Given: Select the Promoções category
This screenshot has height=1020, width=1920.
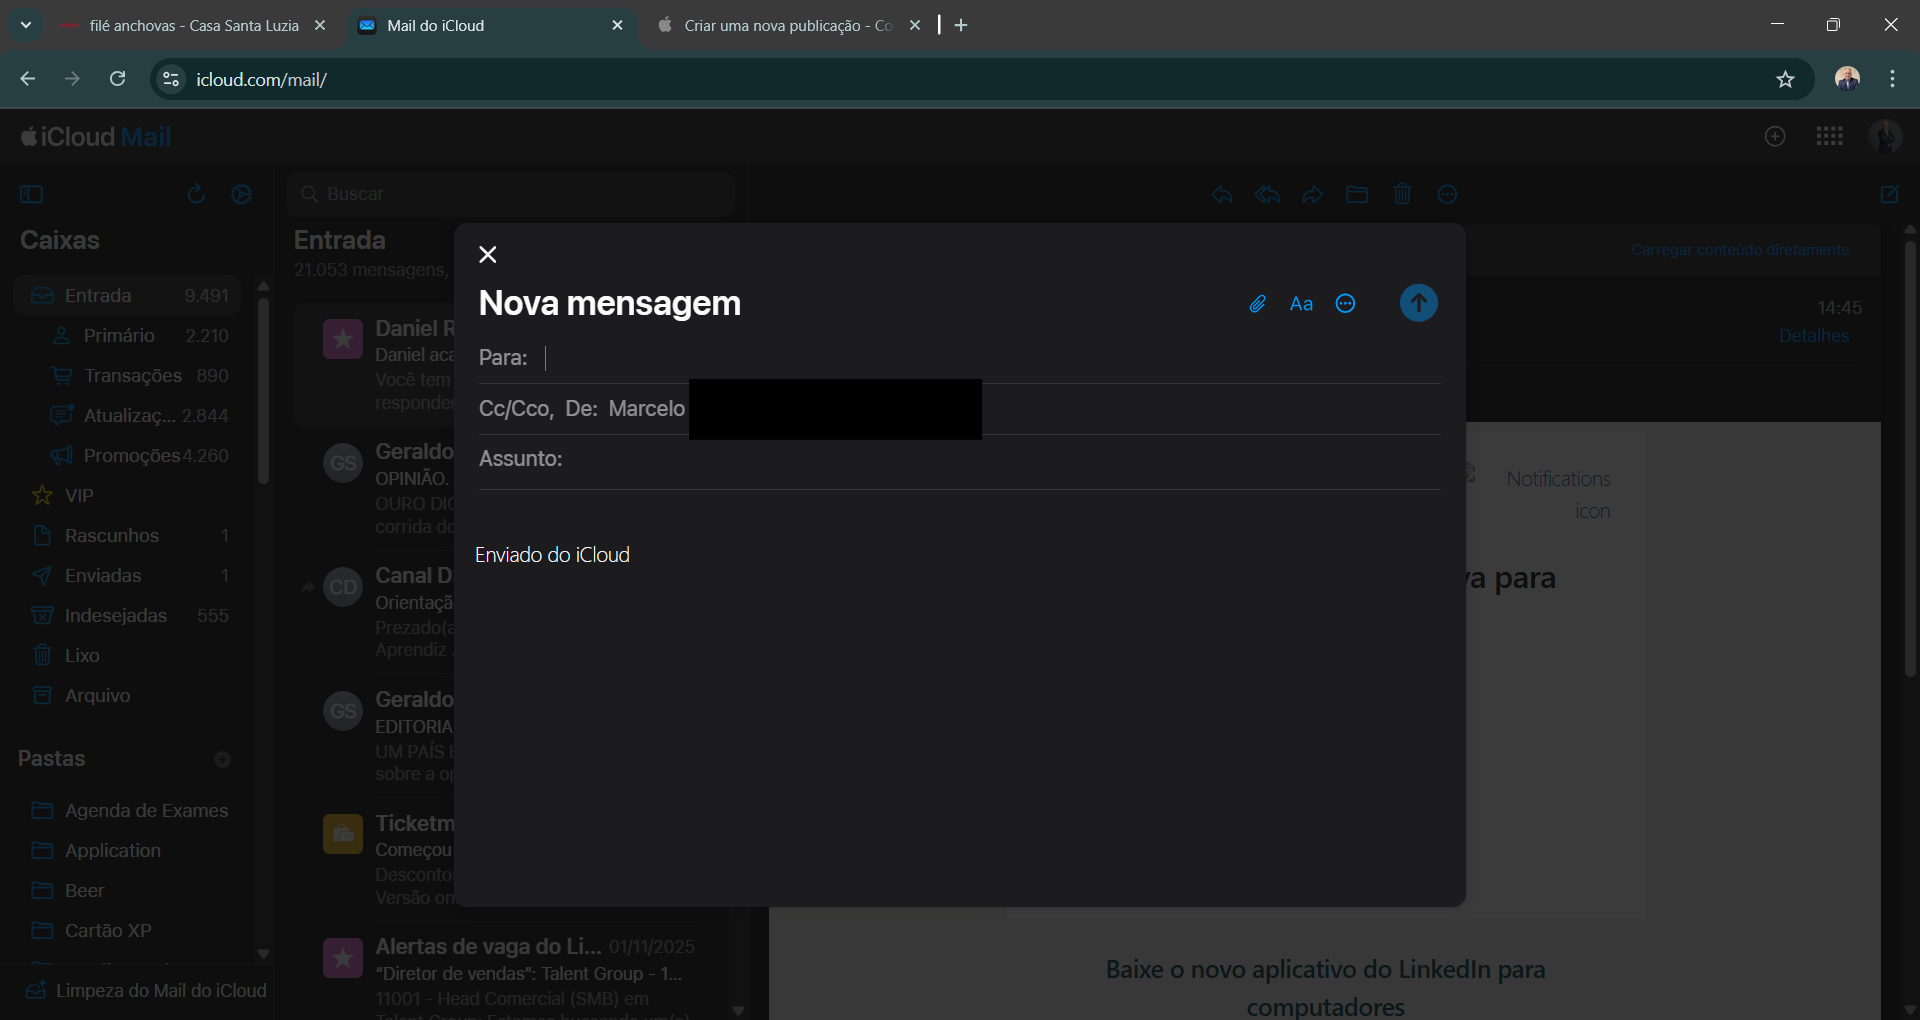Looking at the screenshot, I should click(x=138, y=456).
